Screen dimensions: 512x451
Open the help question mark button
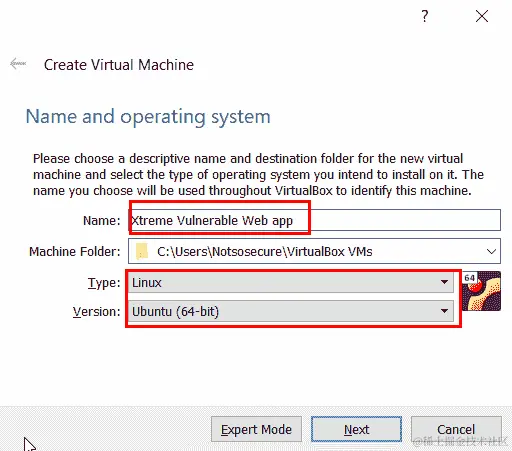[x=424, y=16]
